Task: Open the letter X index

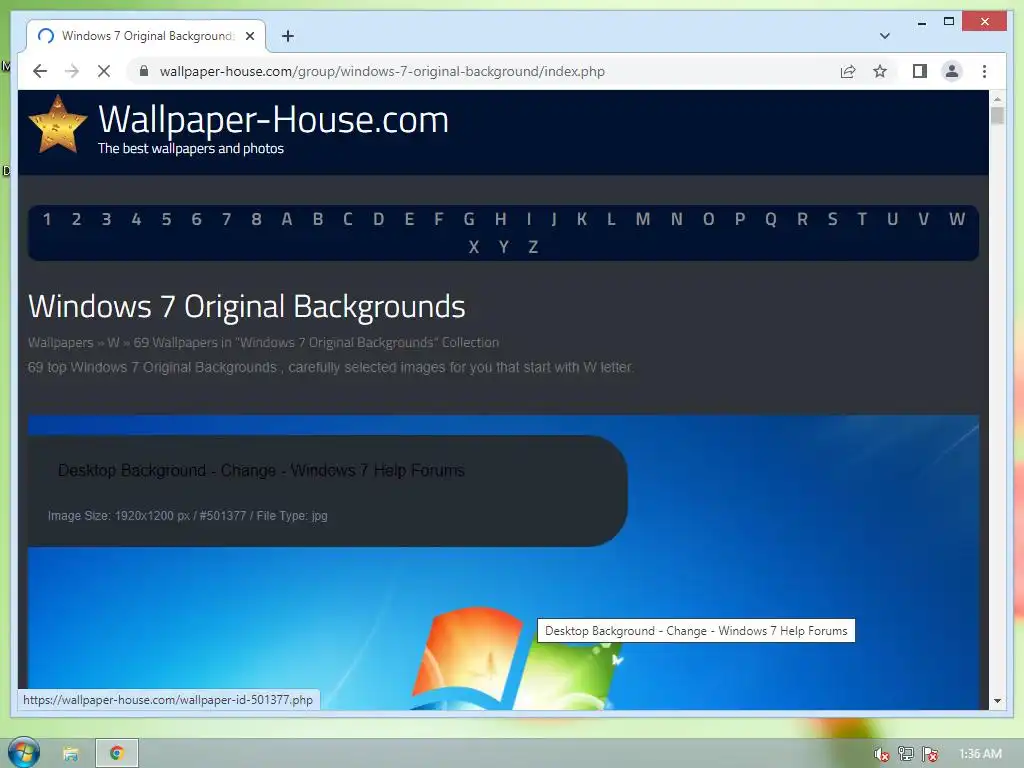Action: coord(474,248)
